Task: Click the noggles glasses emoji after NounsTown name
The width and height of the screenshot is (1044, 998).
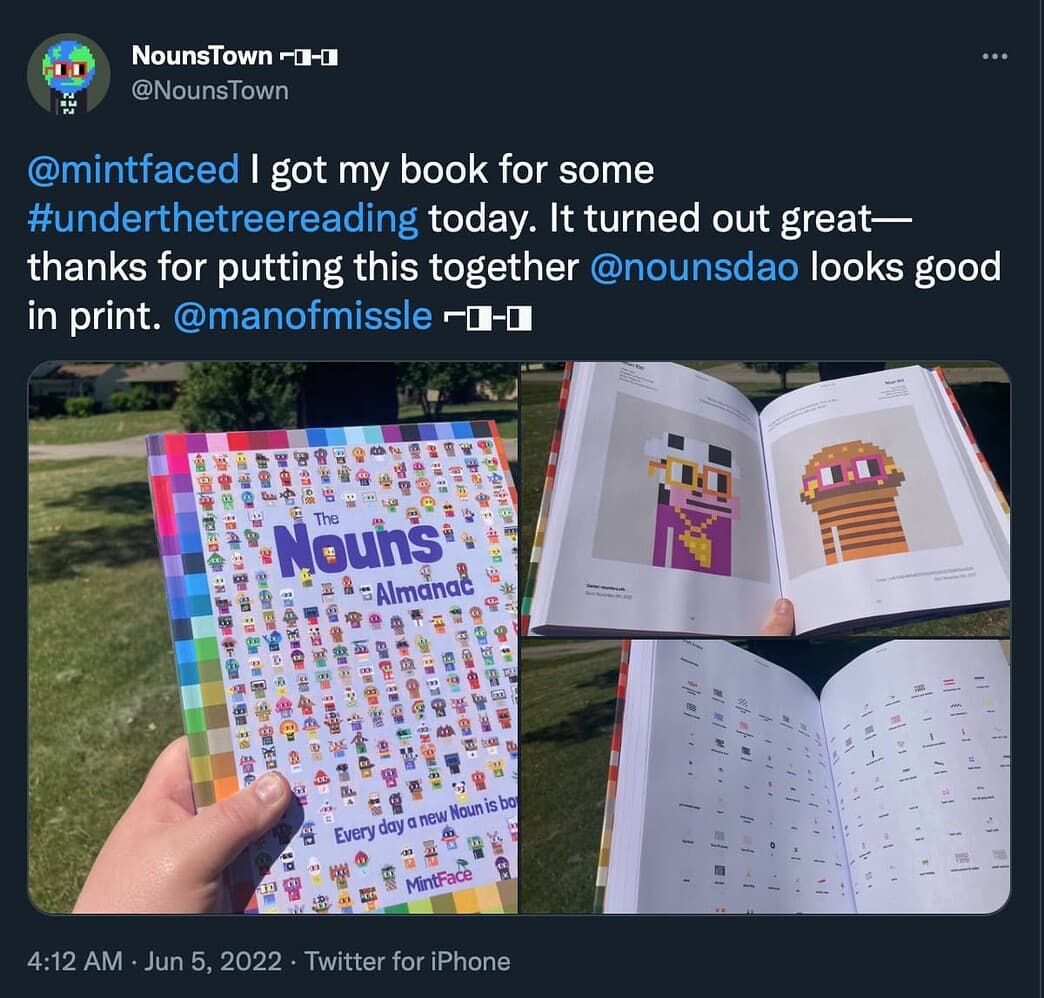Action: click(x=308, y=57)
